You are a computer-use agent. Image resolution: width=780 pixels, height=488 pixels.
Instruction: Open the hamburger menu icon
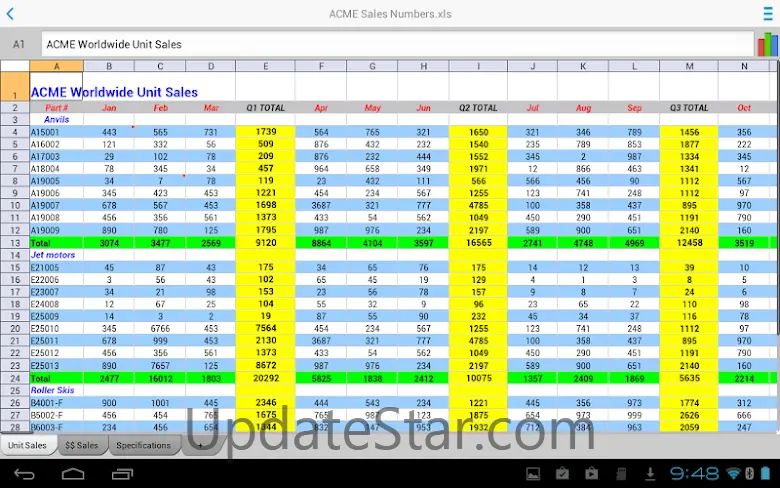click(768, 13)
